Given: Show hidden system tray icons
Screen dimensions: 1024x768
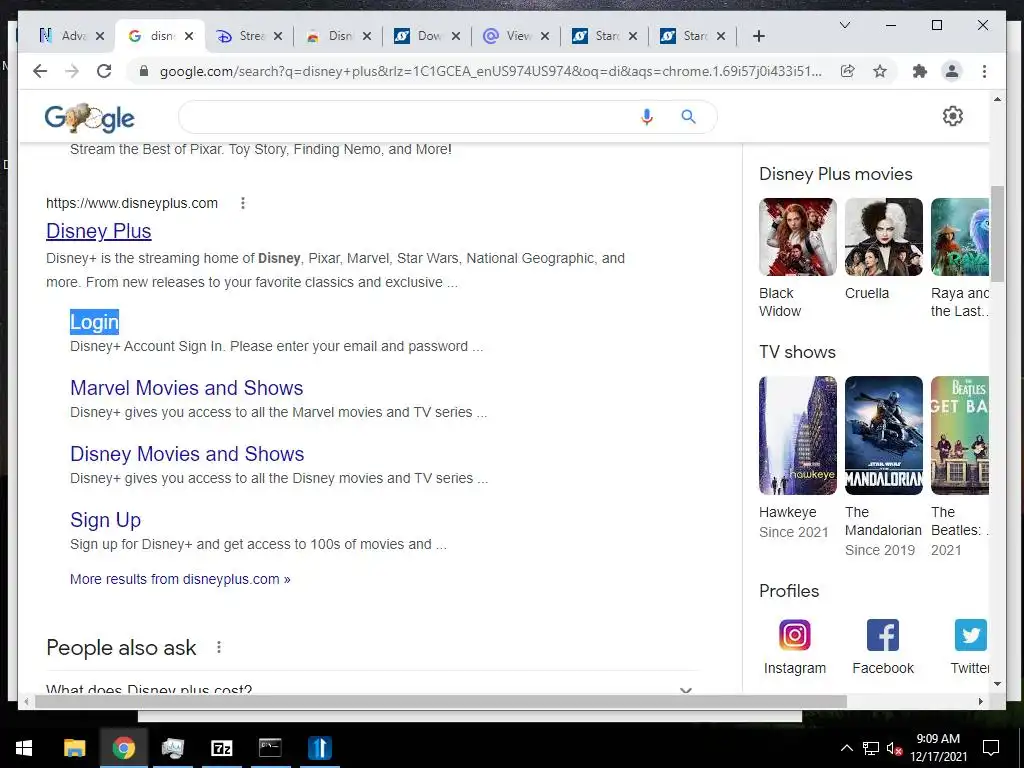Looking at the screenshot, I should click(x=846, y=748).
